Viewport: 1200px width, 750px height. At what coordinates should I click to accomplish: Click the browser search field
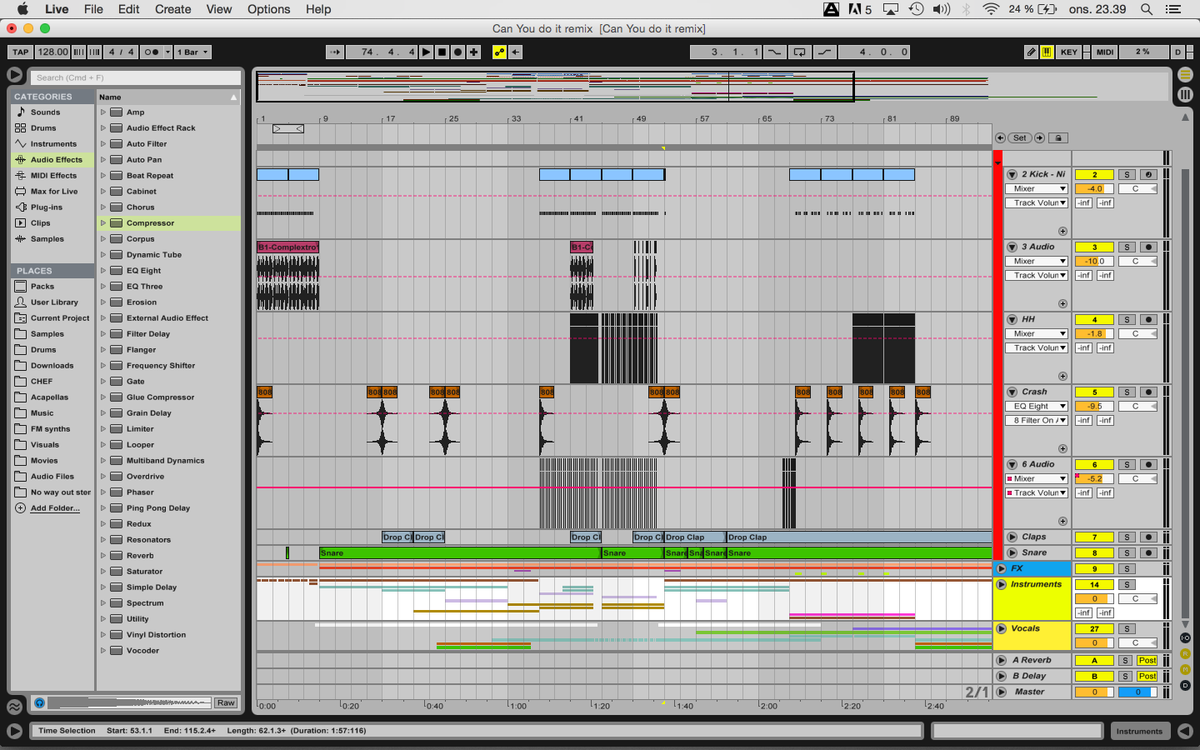point(136,77)
